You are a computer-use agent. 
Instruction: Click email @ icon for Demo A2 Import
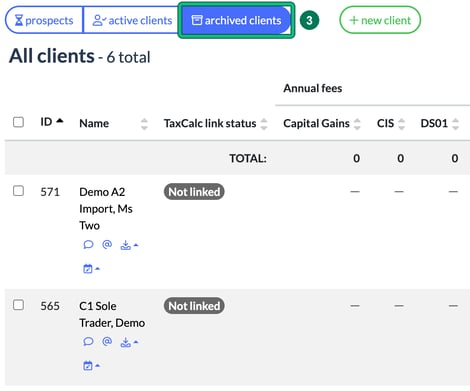click(x=107, y=244)
